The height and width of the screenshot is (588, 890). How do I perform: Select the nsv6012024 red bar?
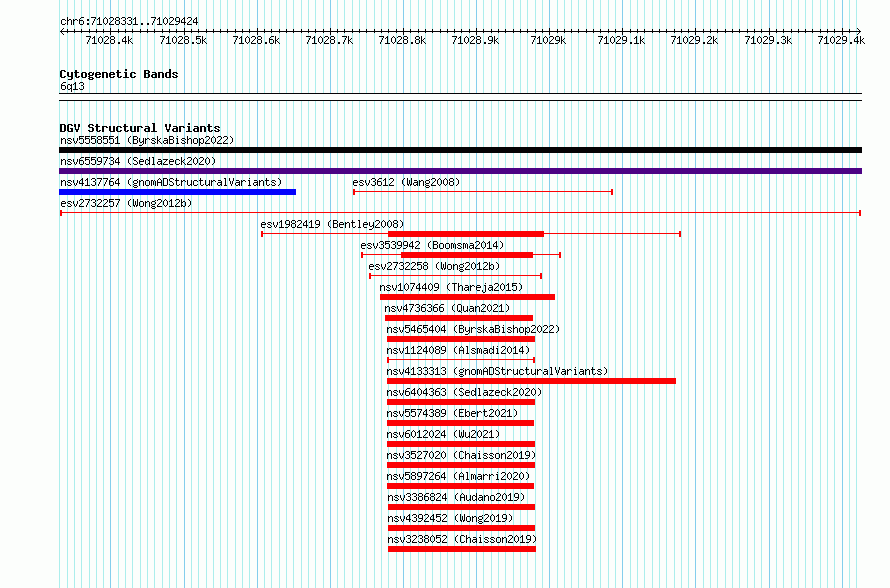pos(461,444)
